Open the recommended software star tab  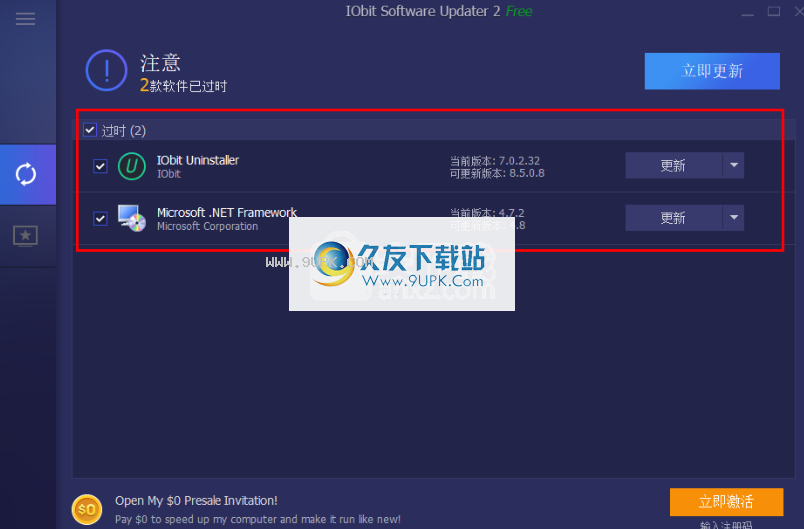coord(25,236)
